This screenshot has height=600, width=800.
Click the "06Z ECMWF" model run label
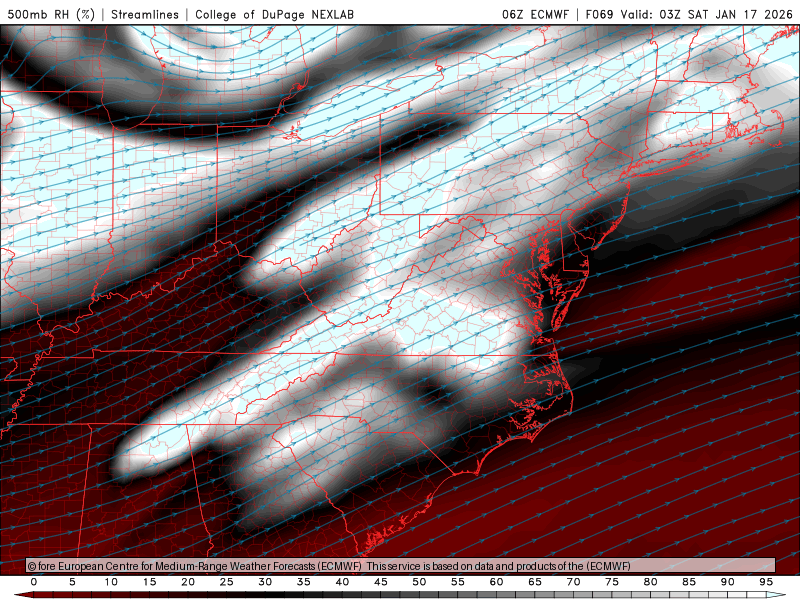tap(535, 14)
